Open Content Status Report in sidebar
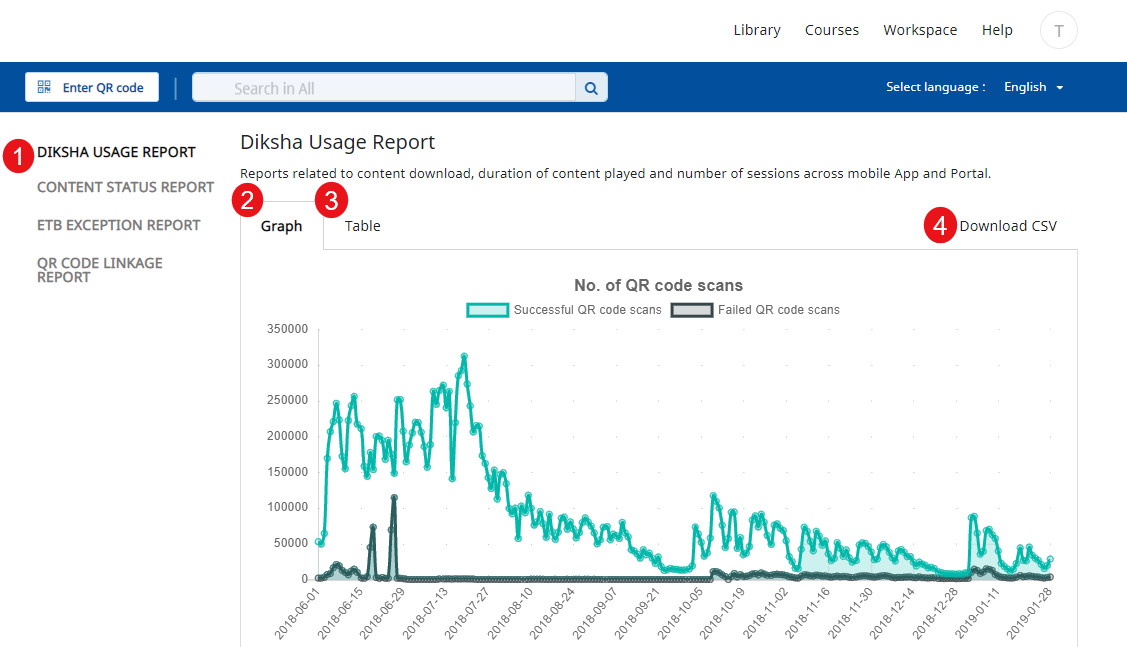1127x647 pixels. pyautogui.click(x=125, y=187)
